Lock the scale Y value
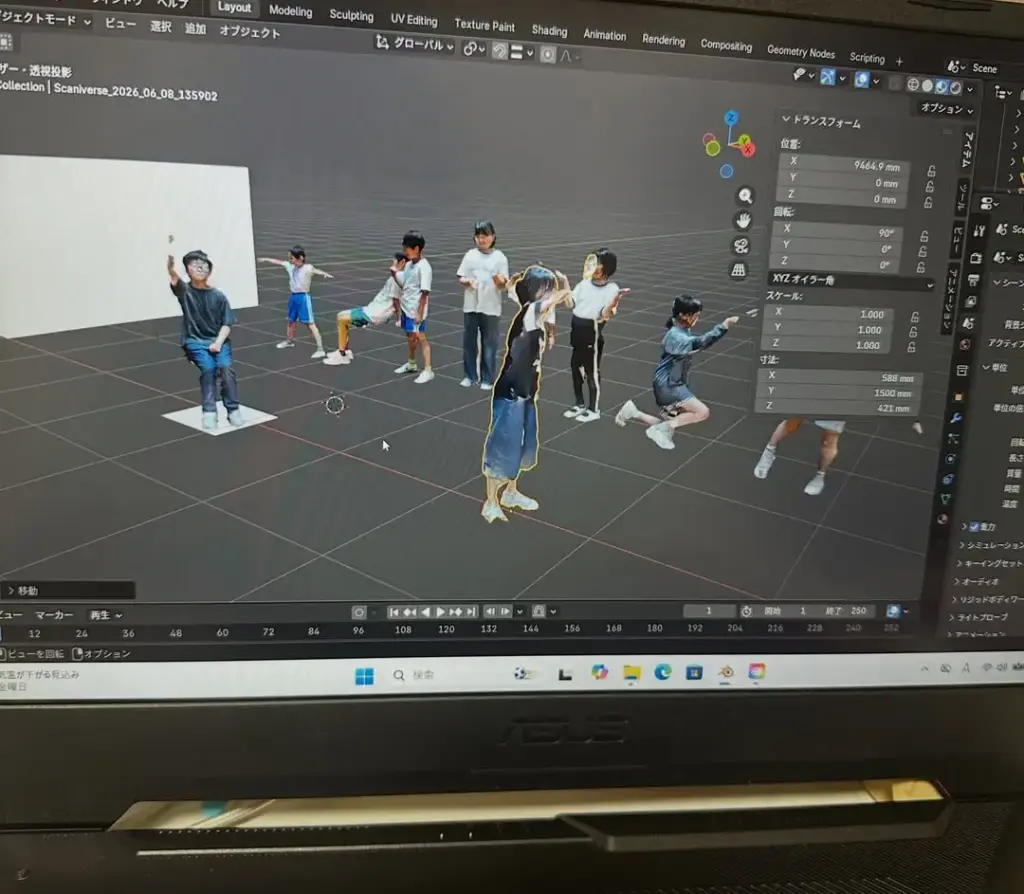Image resolution: width=1024 pixels, height=894 pixels. (913, 332)
